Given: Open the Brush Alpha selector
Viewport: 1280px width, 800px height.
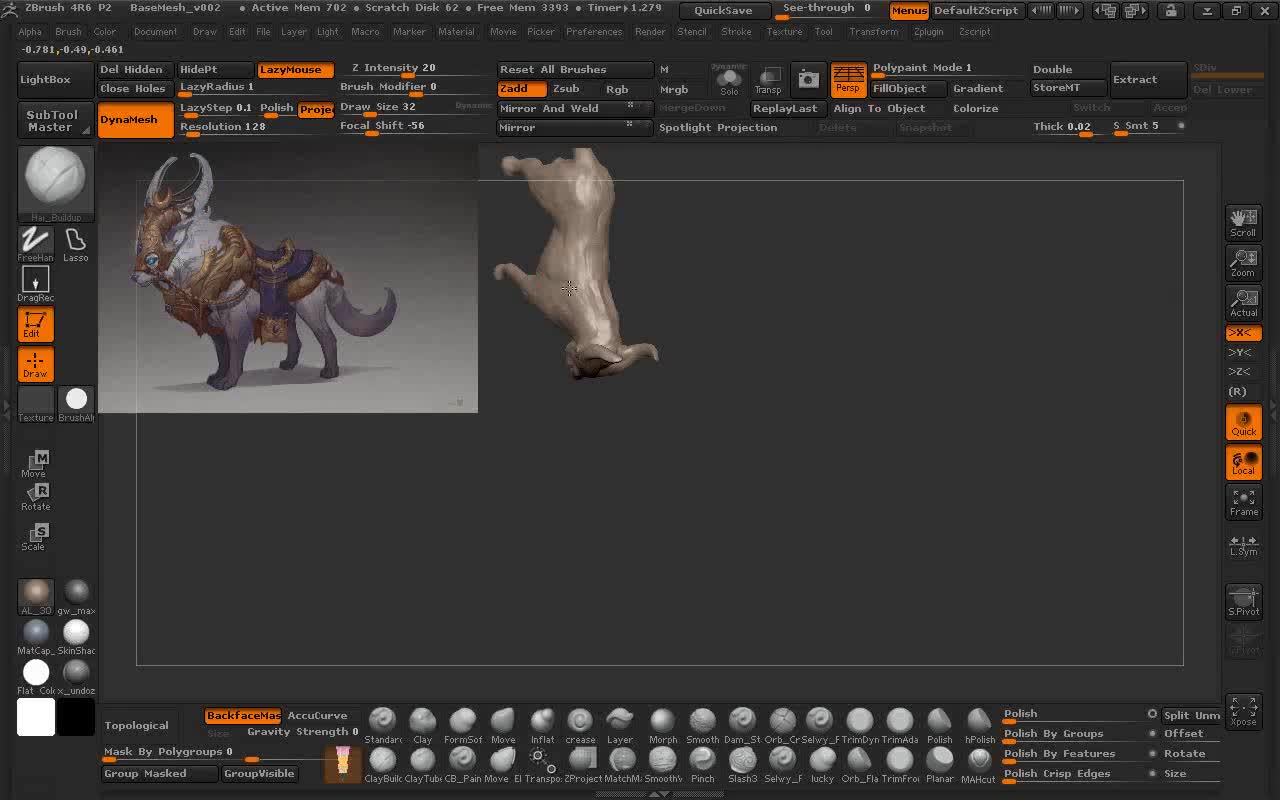Looking at the screenshot, I should [x=76, y=404].
